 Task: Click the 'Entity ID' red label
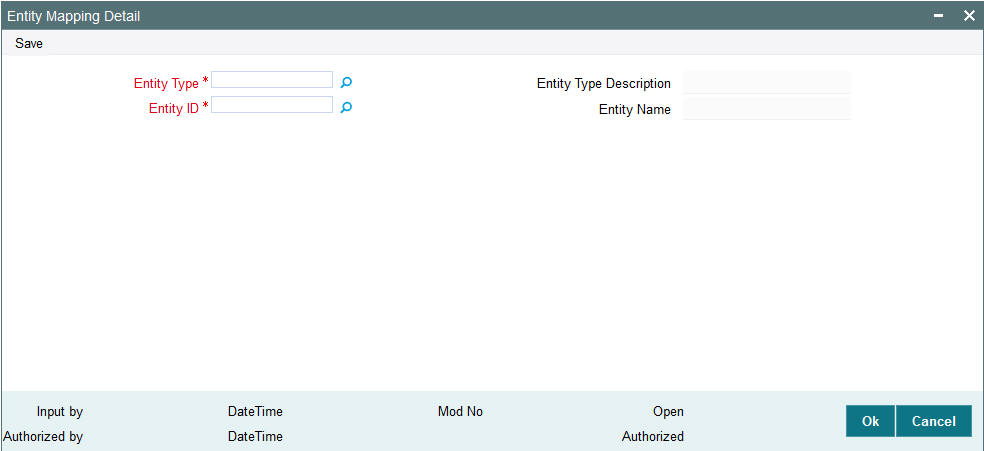174,109
